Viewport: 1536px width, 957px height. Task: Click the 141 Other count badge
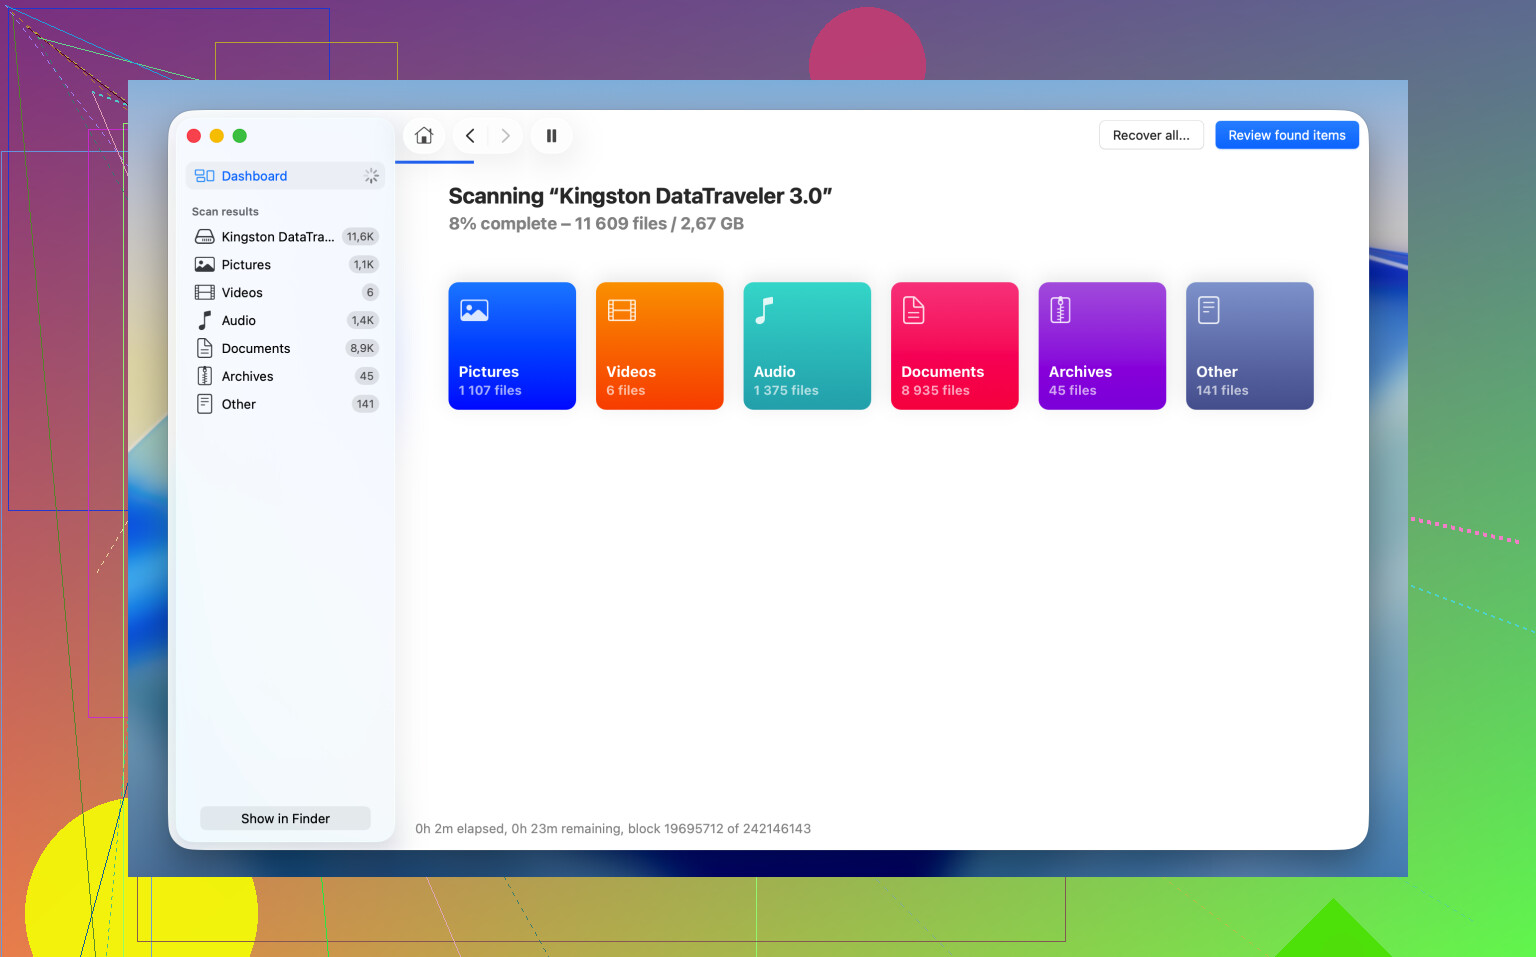point(365,405)
